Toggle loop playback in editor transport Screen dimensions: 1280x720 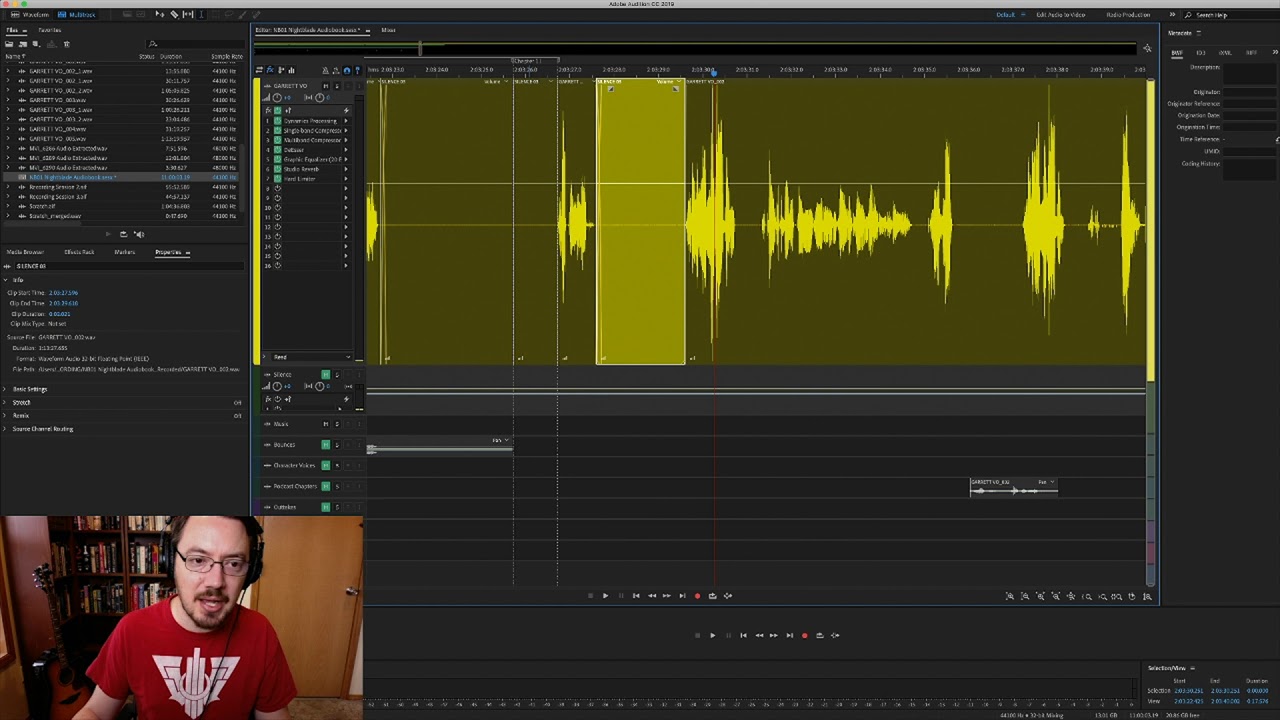click(x=712, y=596)
